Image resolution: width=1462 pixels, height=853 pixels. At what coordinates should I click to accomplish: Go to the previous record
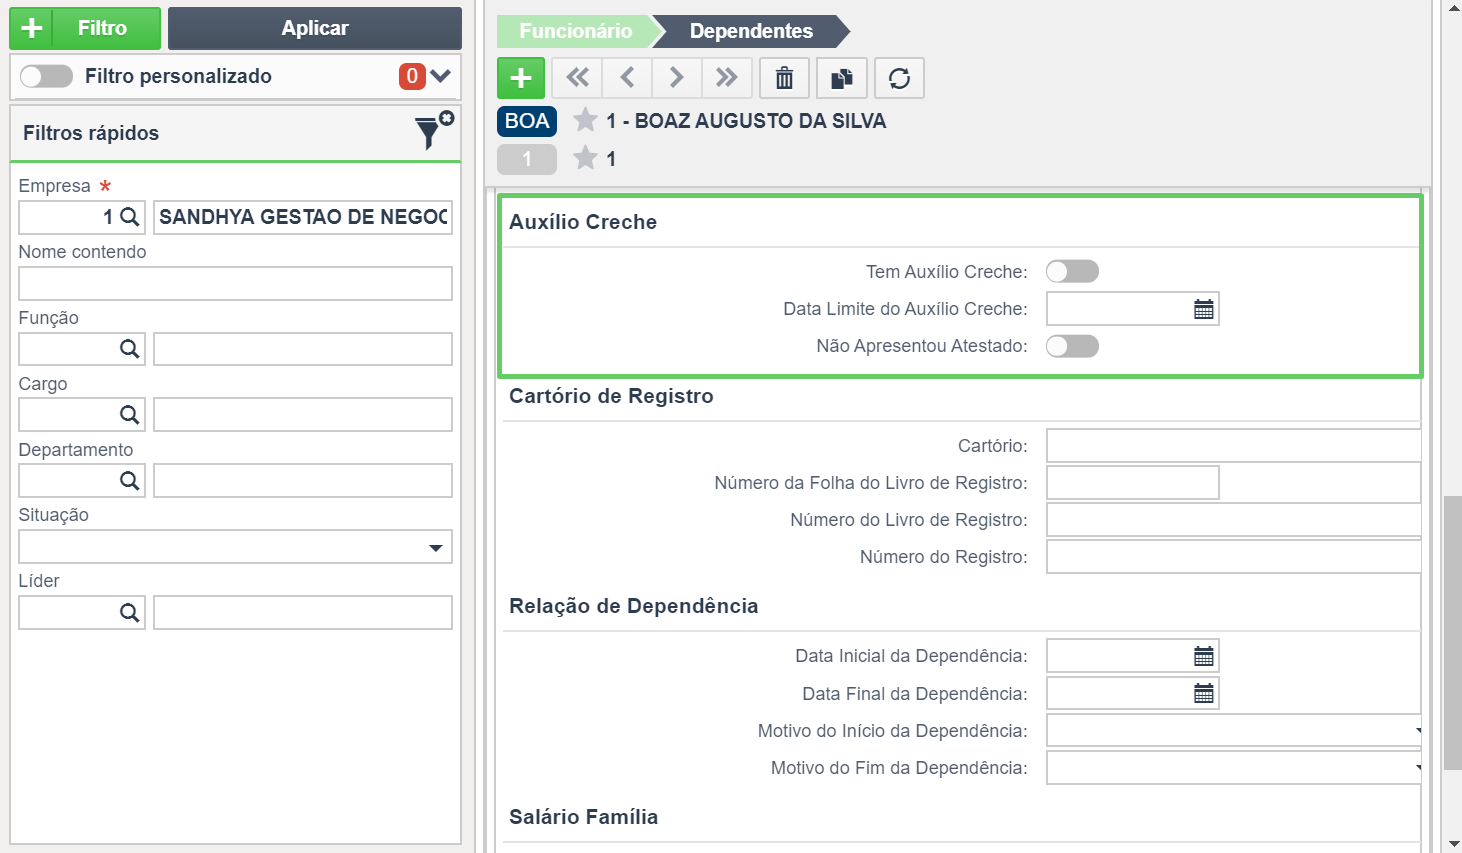click(627, 78)
